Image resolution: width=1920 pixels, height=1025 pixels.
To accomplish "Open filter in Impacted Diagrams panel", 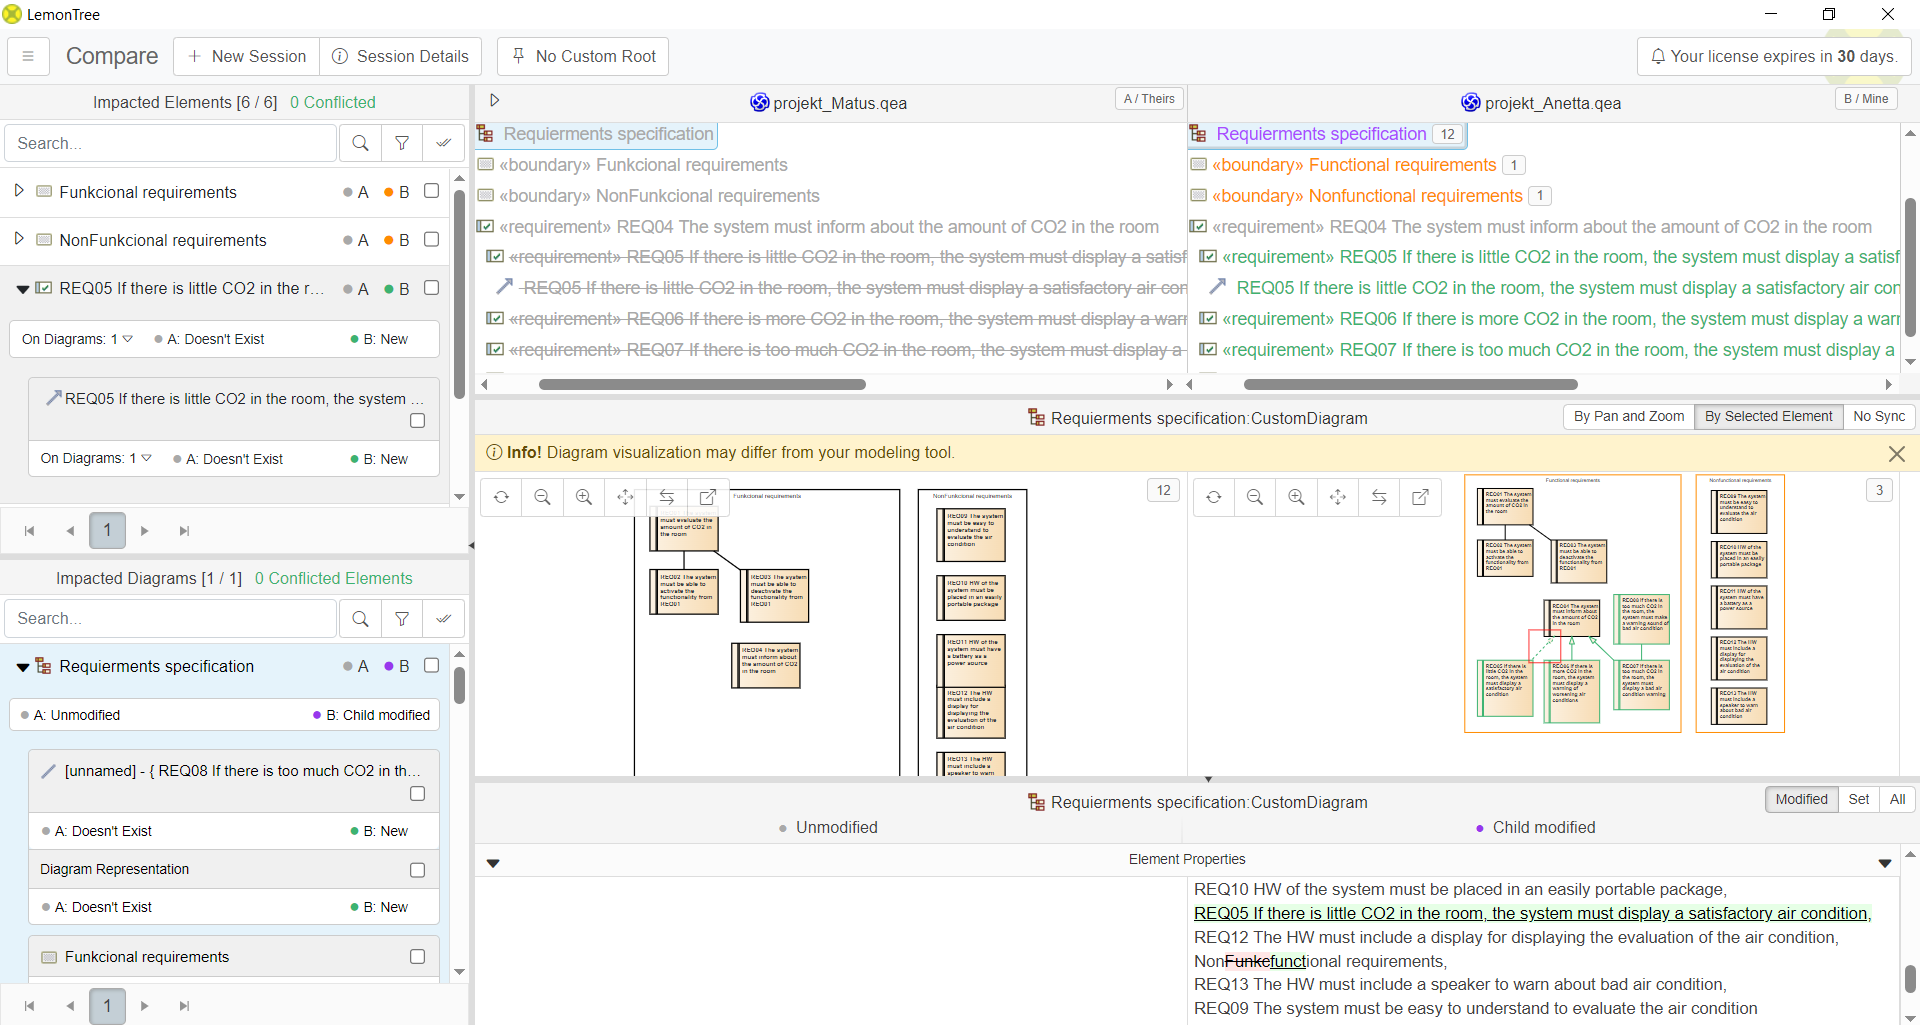I will click(402, 619).
